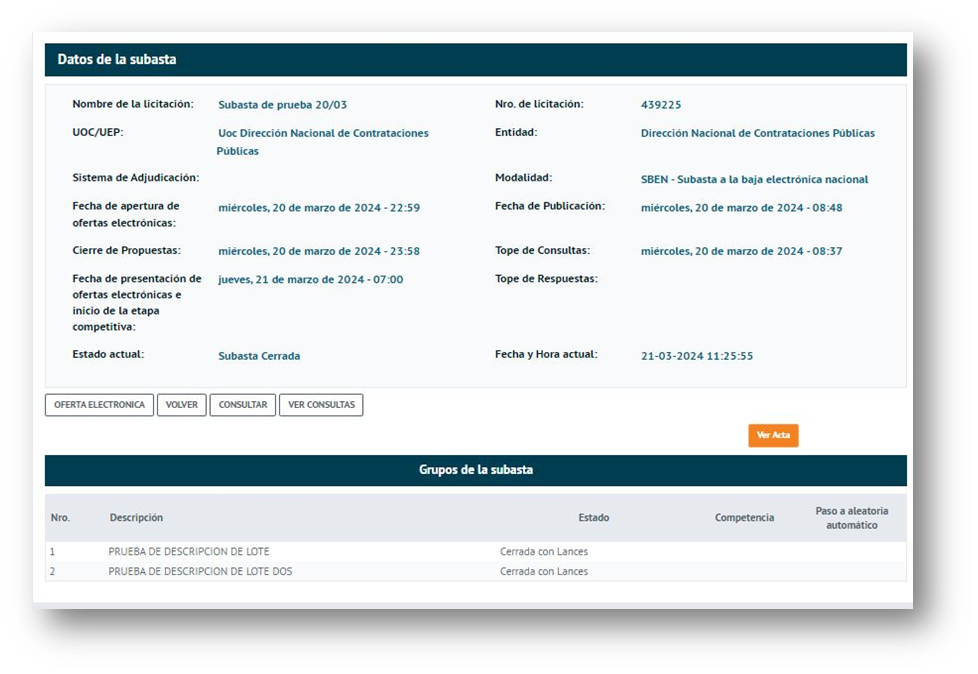Click the Descripción column header
Image resolution: width=978 pixels, height=674 pixels.
[x=136, y=518]
